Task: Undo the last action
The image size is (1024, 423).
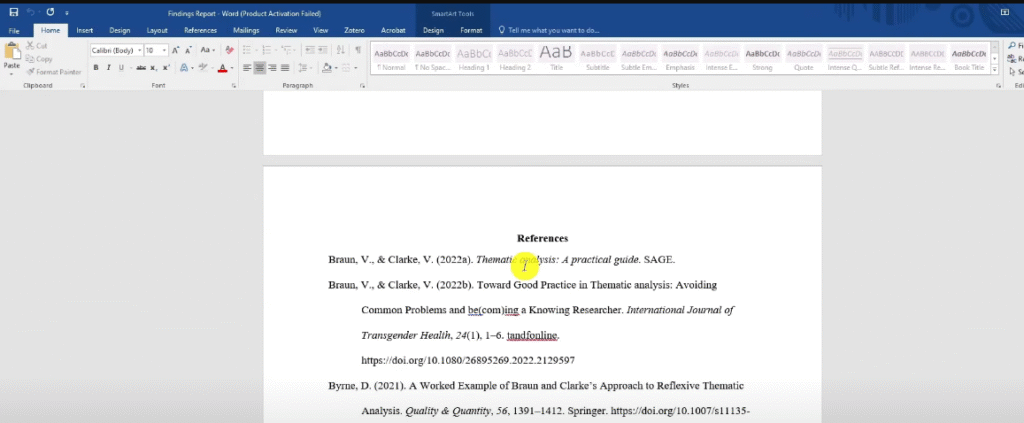Action: 31,12
